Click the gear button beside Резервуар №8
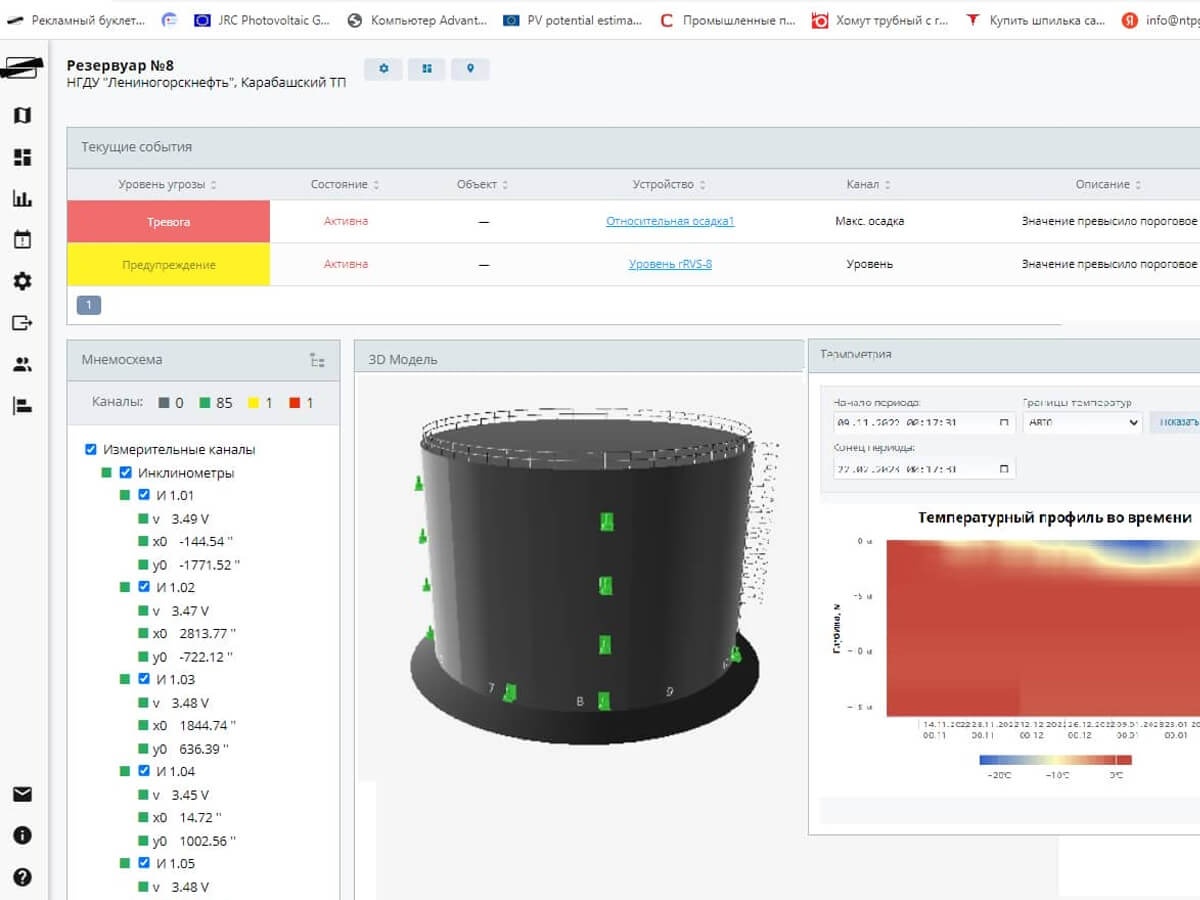 tap(383, 69)
